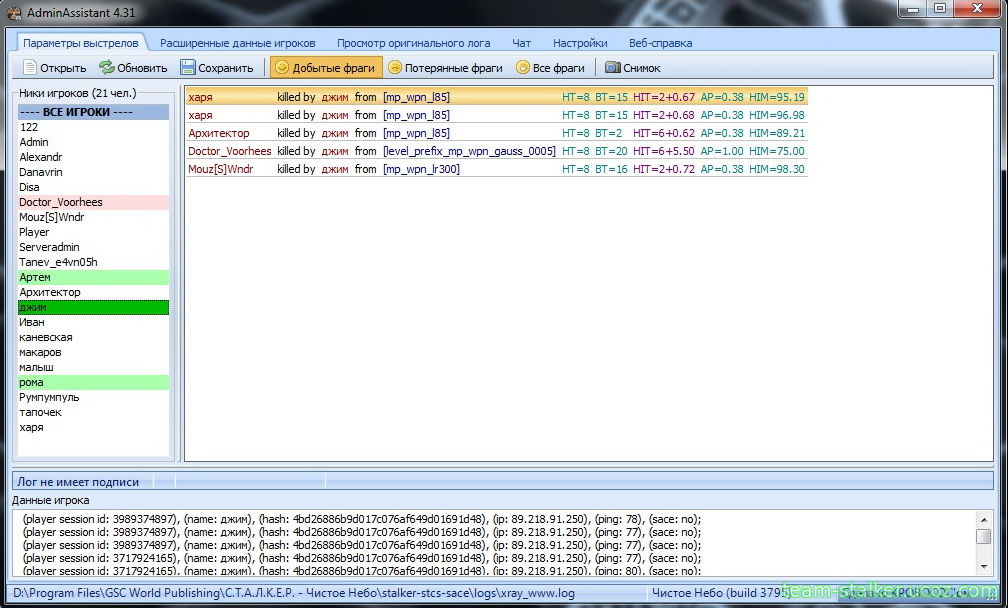Select Mouz[S]Wndr lr300 frag row
The height and width of the screenshot is (608, 1008).
[x=497, y=169]
